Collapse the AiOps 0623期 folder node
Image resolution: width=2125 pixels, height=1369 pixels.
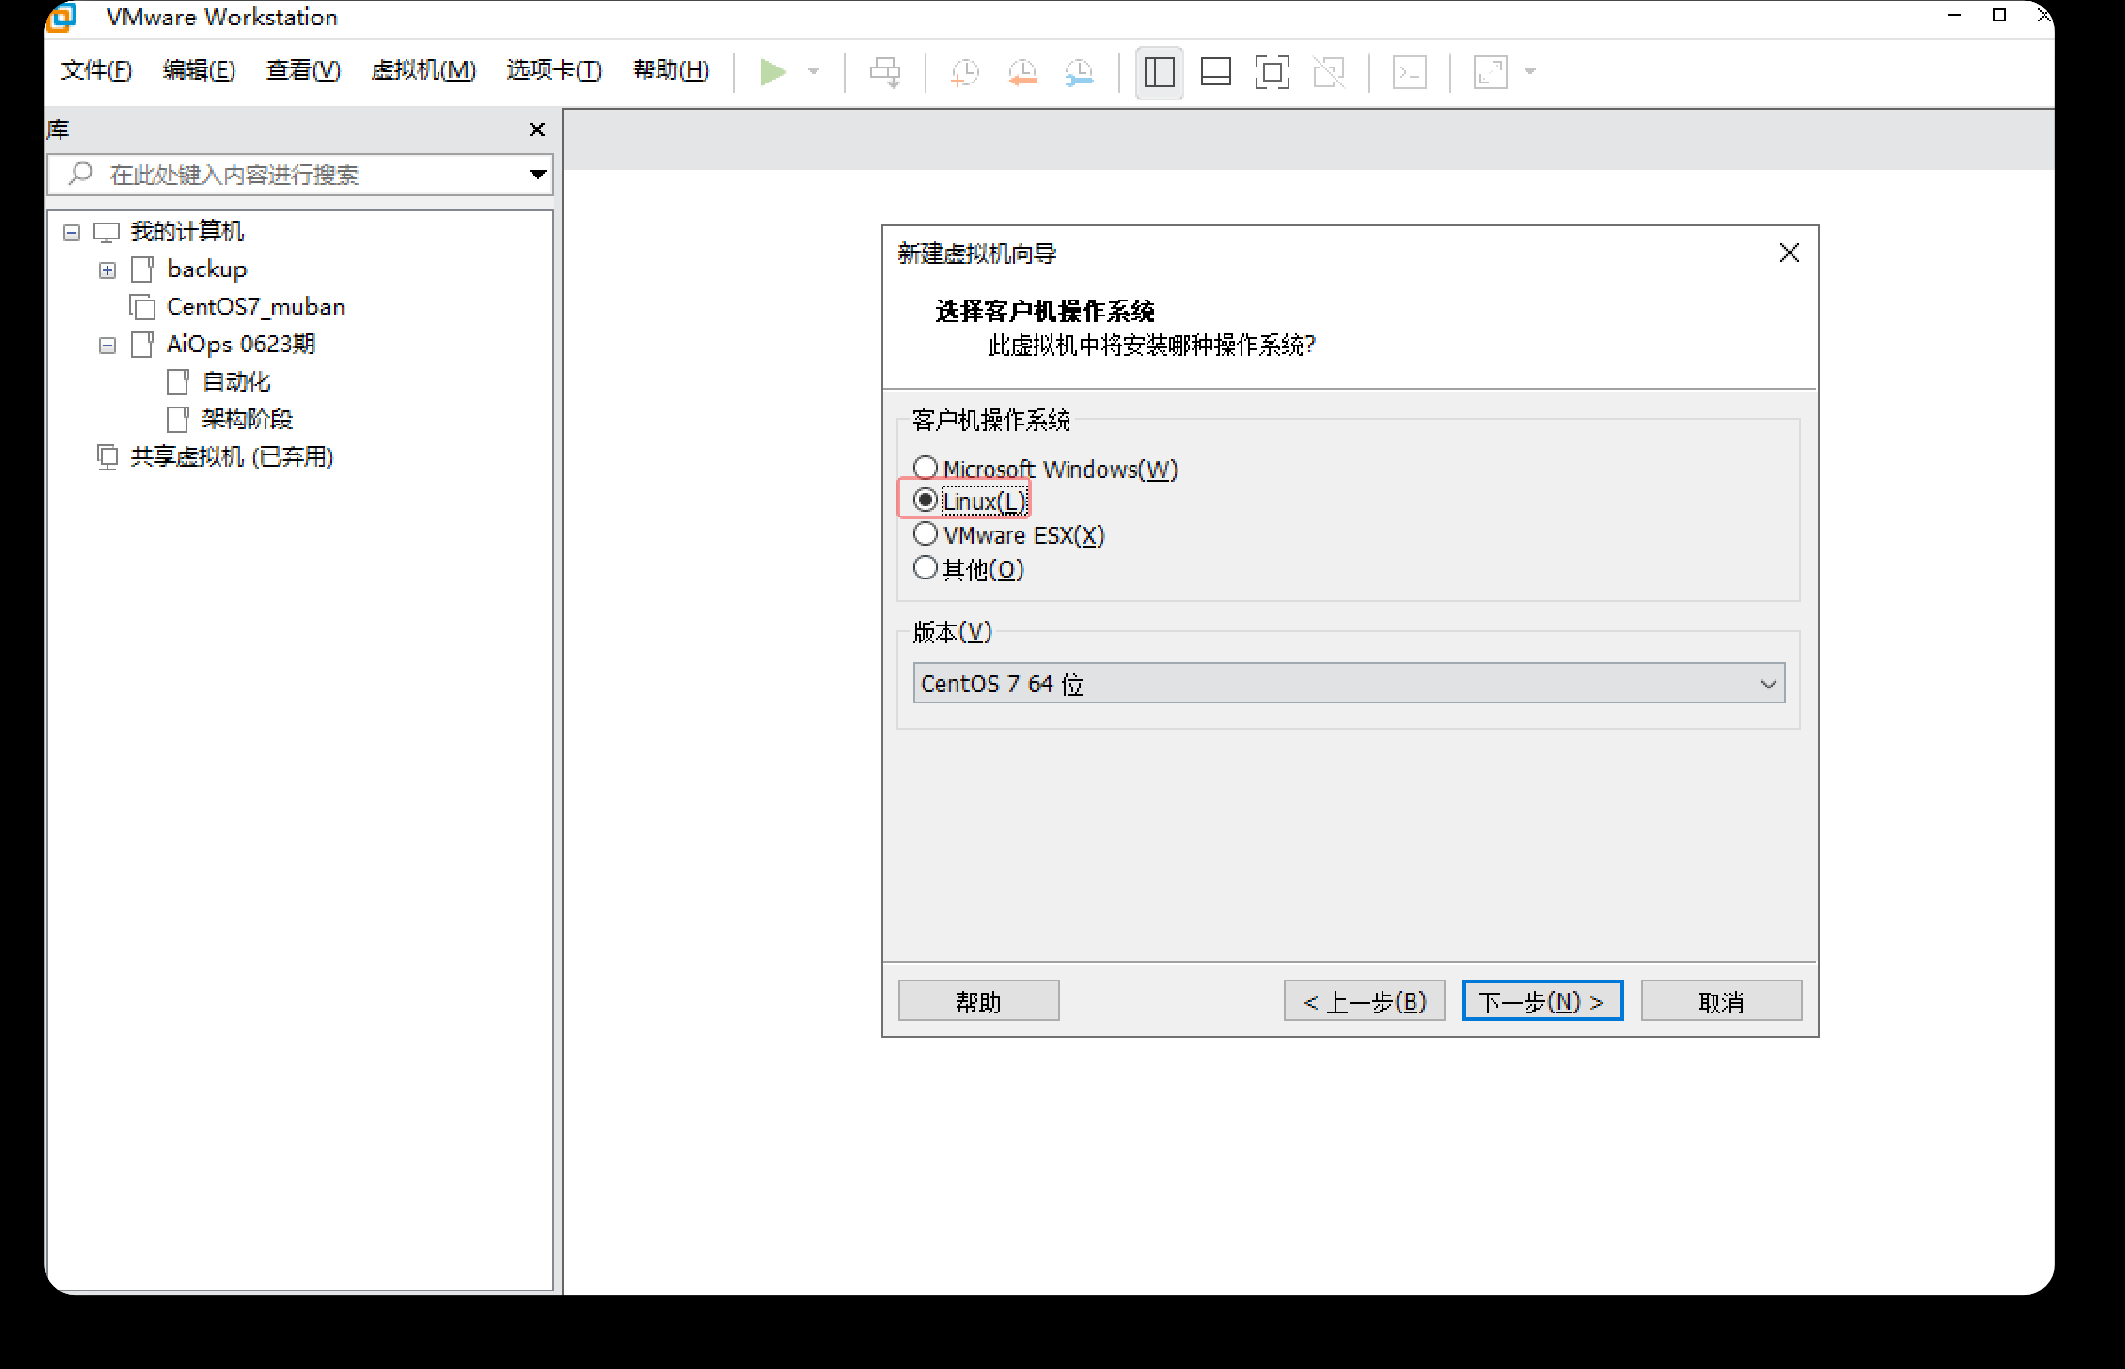pos(108,345)
